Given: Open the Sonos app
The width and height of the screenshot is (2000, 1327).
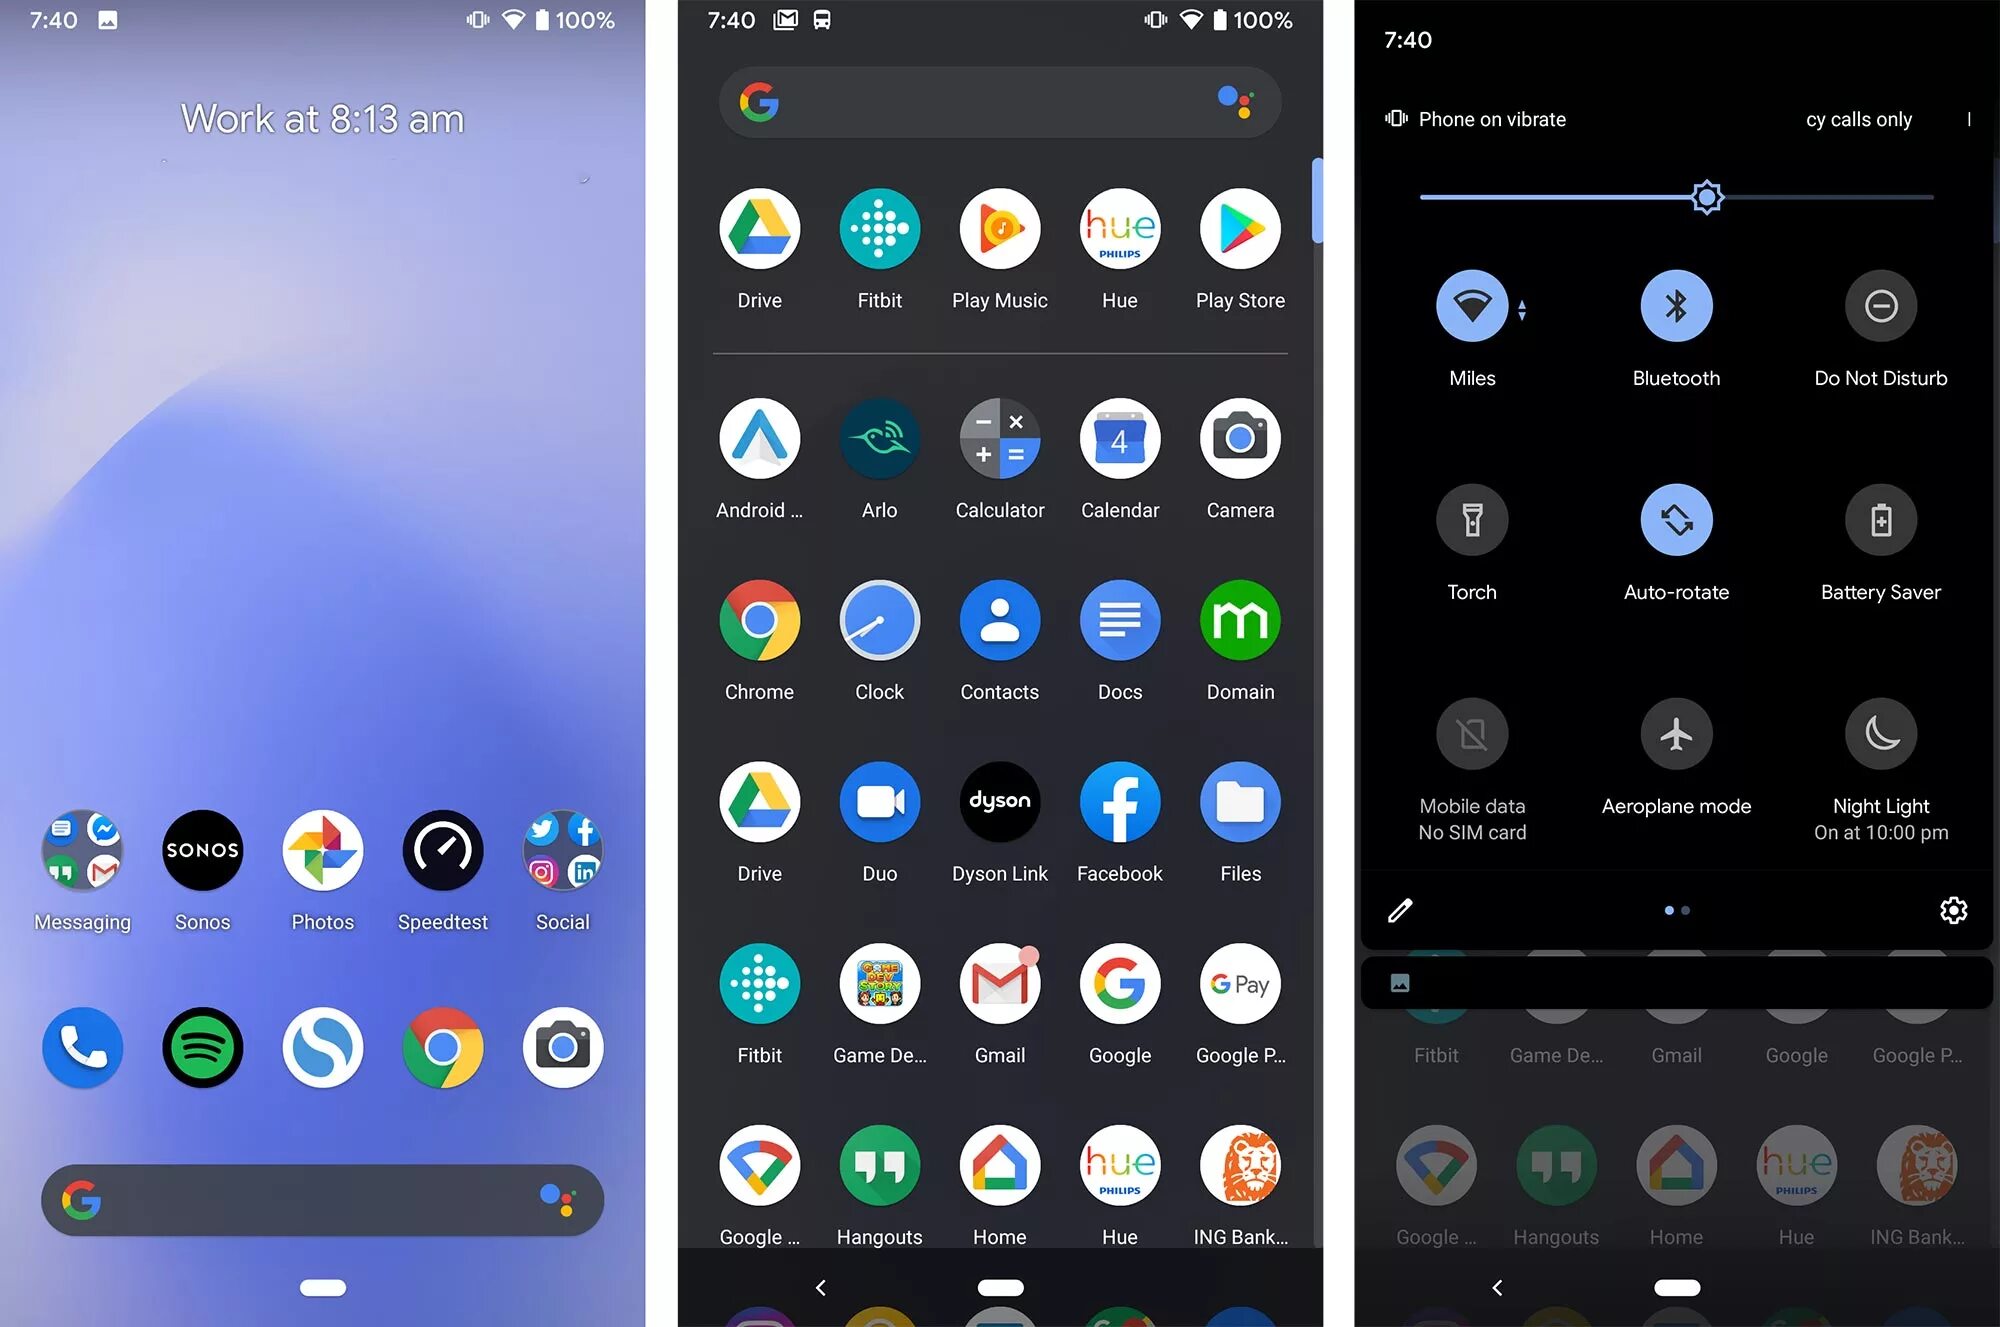Looking at the screenshot, I should [201, 847].
